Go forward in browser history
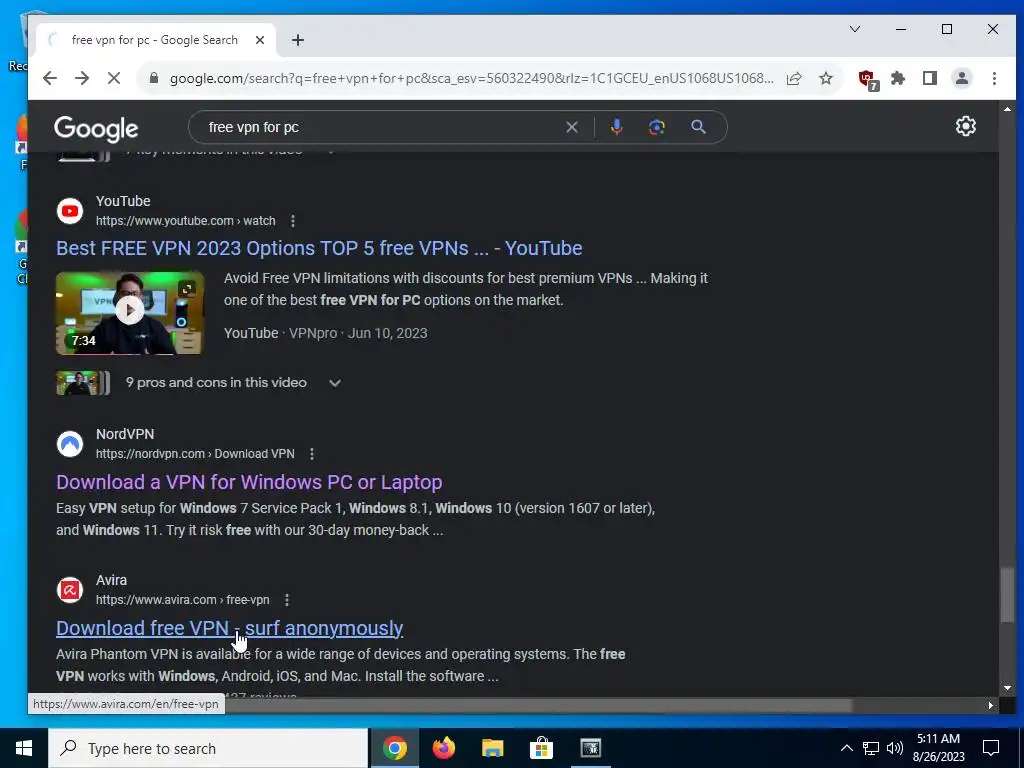The width and height of the screenshot is (1024, 768). click(x=82, y=78)
